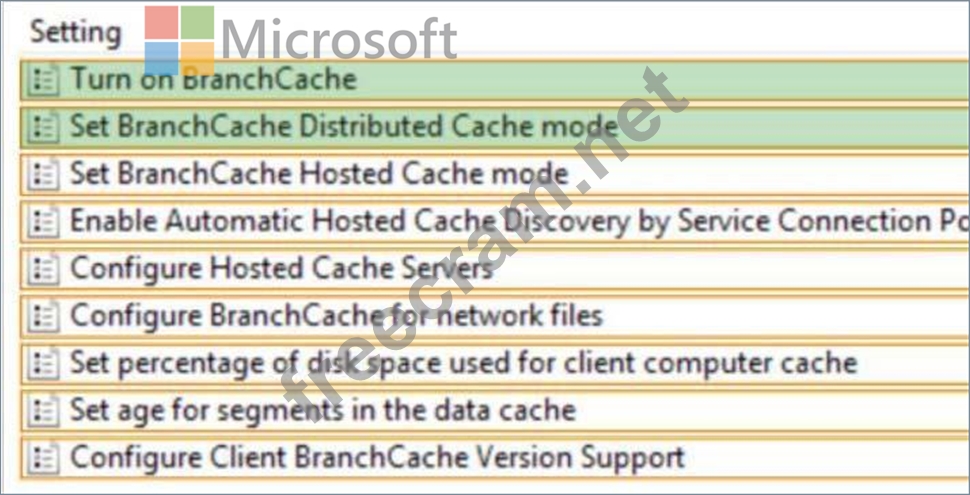Click the Set percentage of disk space icon
Image resolution: width=970 pixels, height=495 pixels.
tap(44, 363)
